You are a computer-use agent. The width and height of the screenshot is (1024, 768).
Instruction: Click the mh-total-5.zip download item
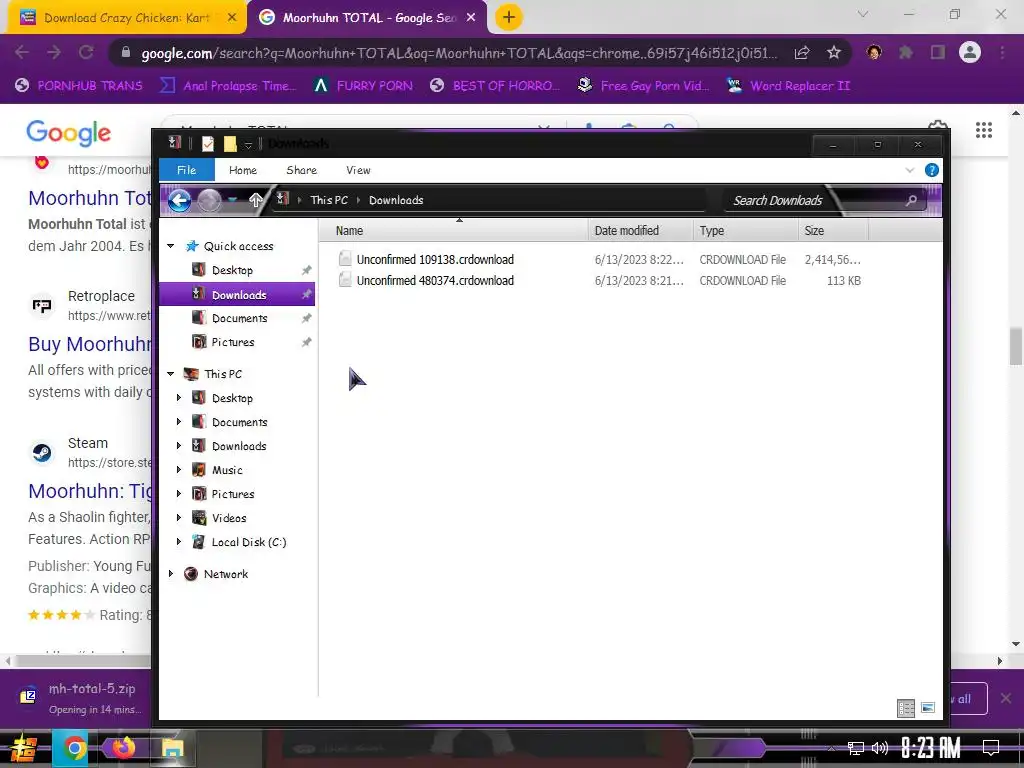[82, 697]
